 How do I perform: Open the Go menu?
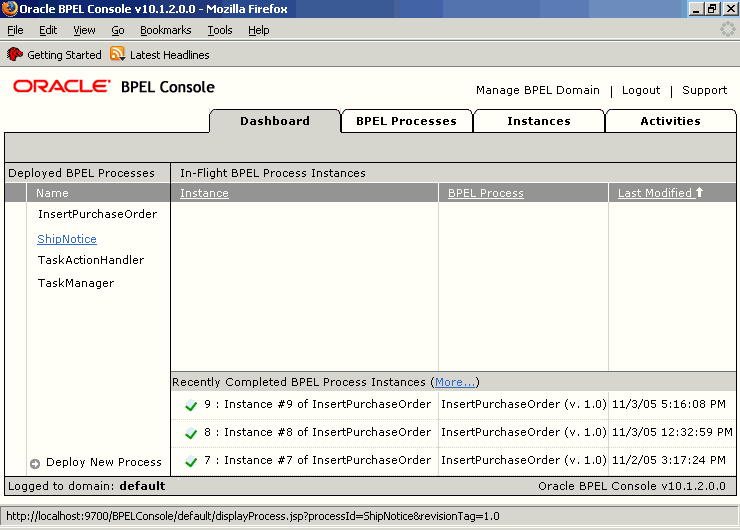click(118, 30)
